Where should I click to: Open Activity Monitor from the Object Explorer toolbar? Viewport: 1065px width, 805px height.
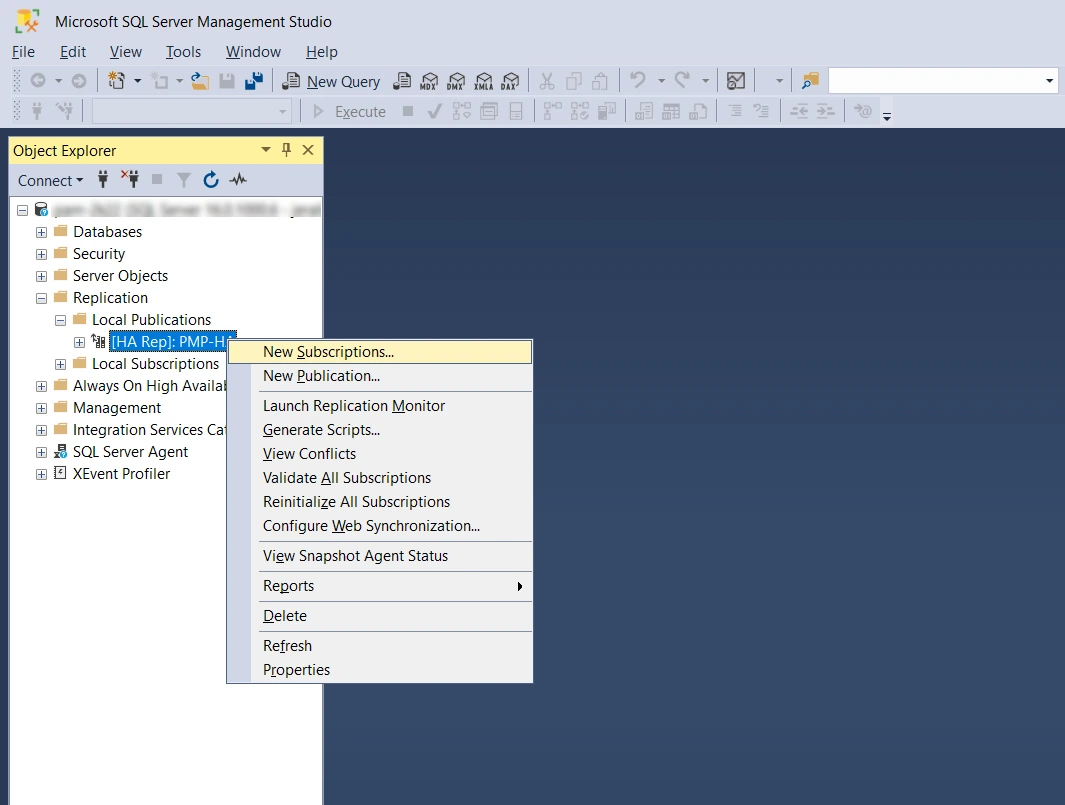coord(238,180)
